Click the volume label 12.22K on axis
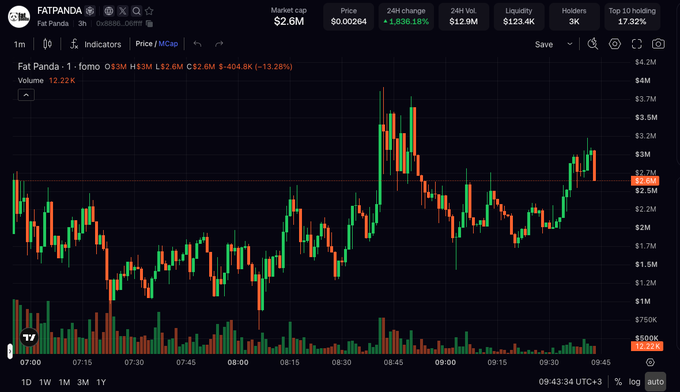The width and height of the screenshot is (680, 392). point(646,346)
